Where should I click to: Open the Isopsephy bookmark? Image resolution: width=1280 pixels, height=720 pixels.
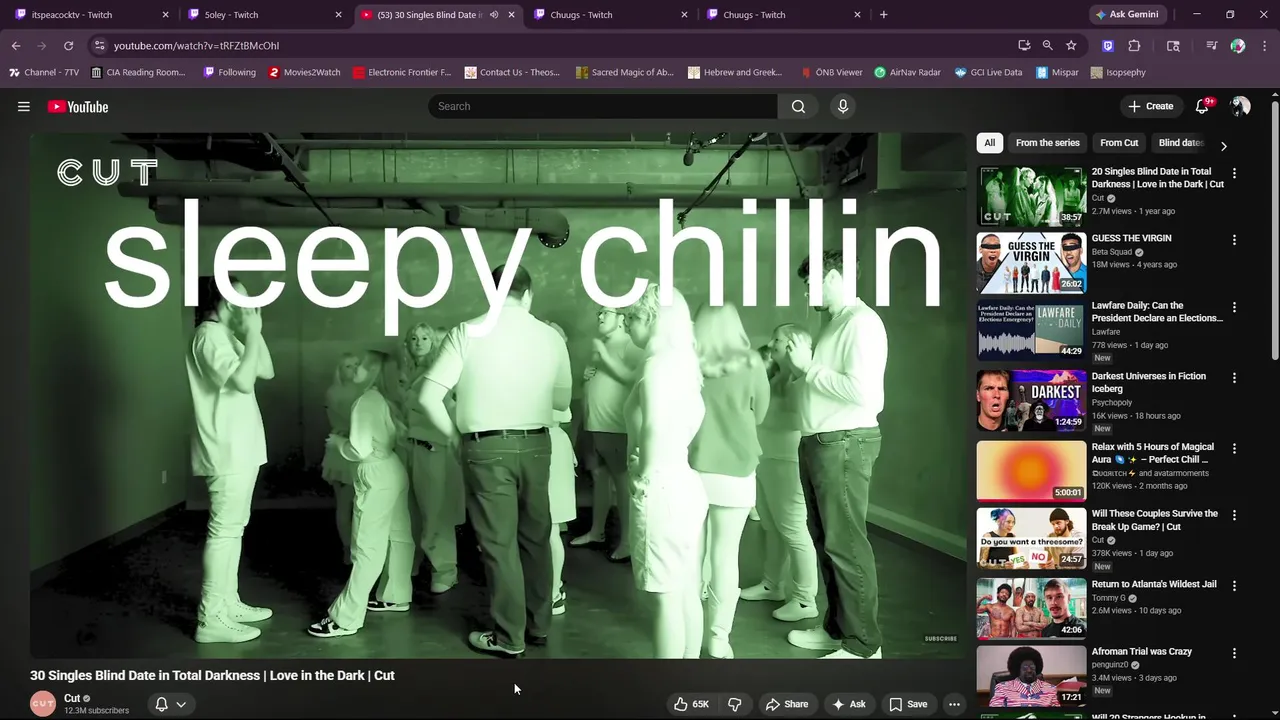click(x=1118, y=72)
